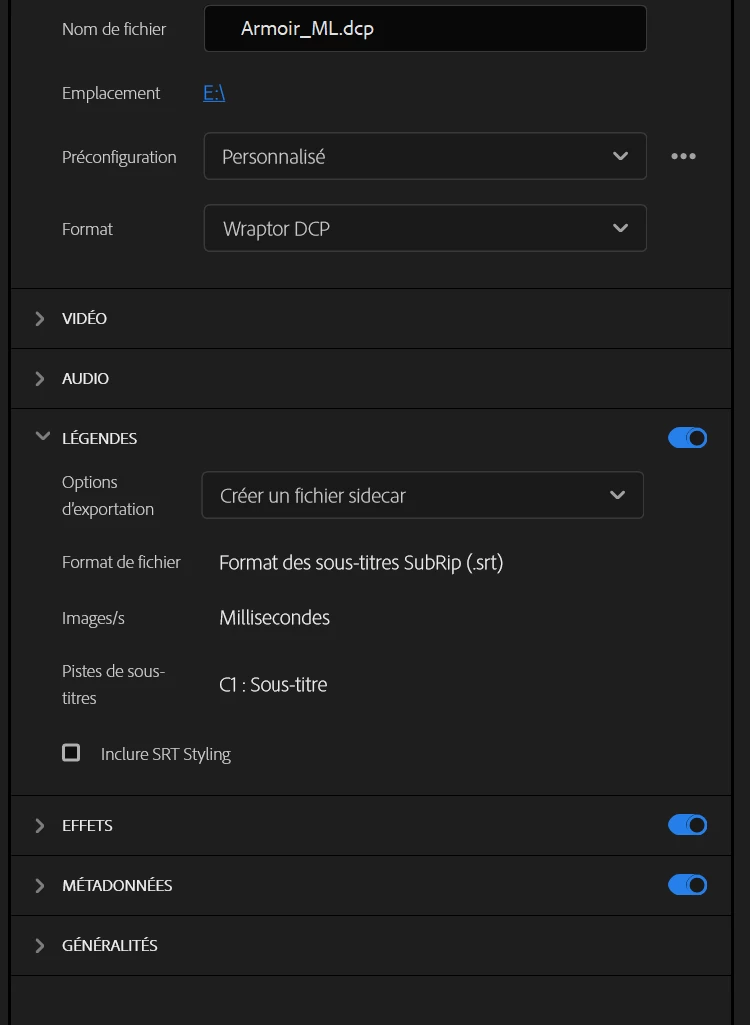Click the file name field Armoir_ML.dcp

(x=425, y=29)
